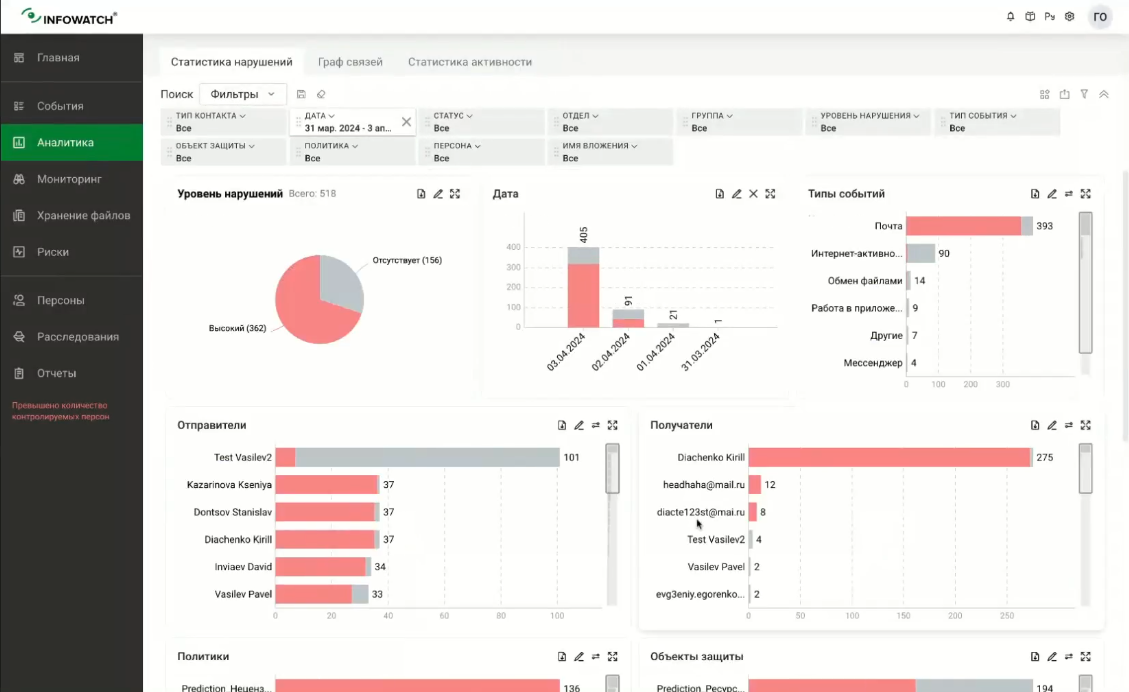Export the Уровень нарушений widget
This screenshot has height=692, width=1129.
tap(421, 194)
